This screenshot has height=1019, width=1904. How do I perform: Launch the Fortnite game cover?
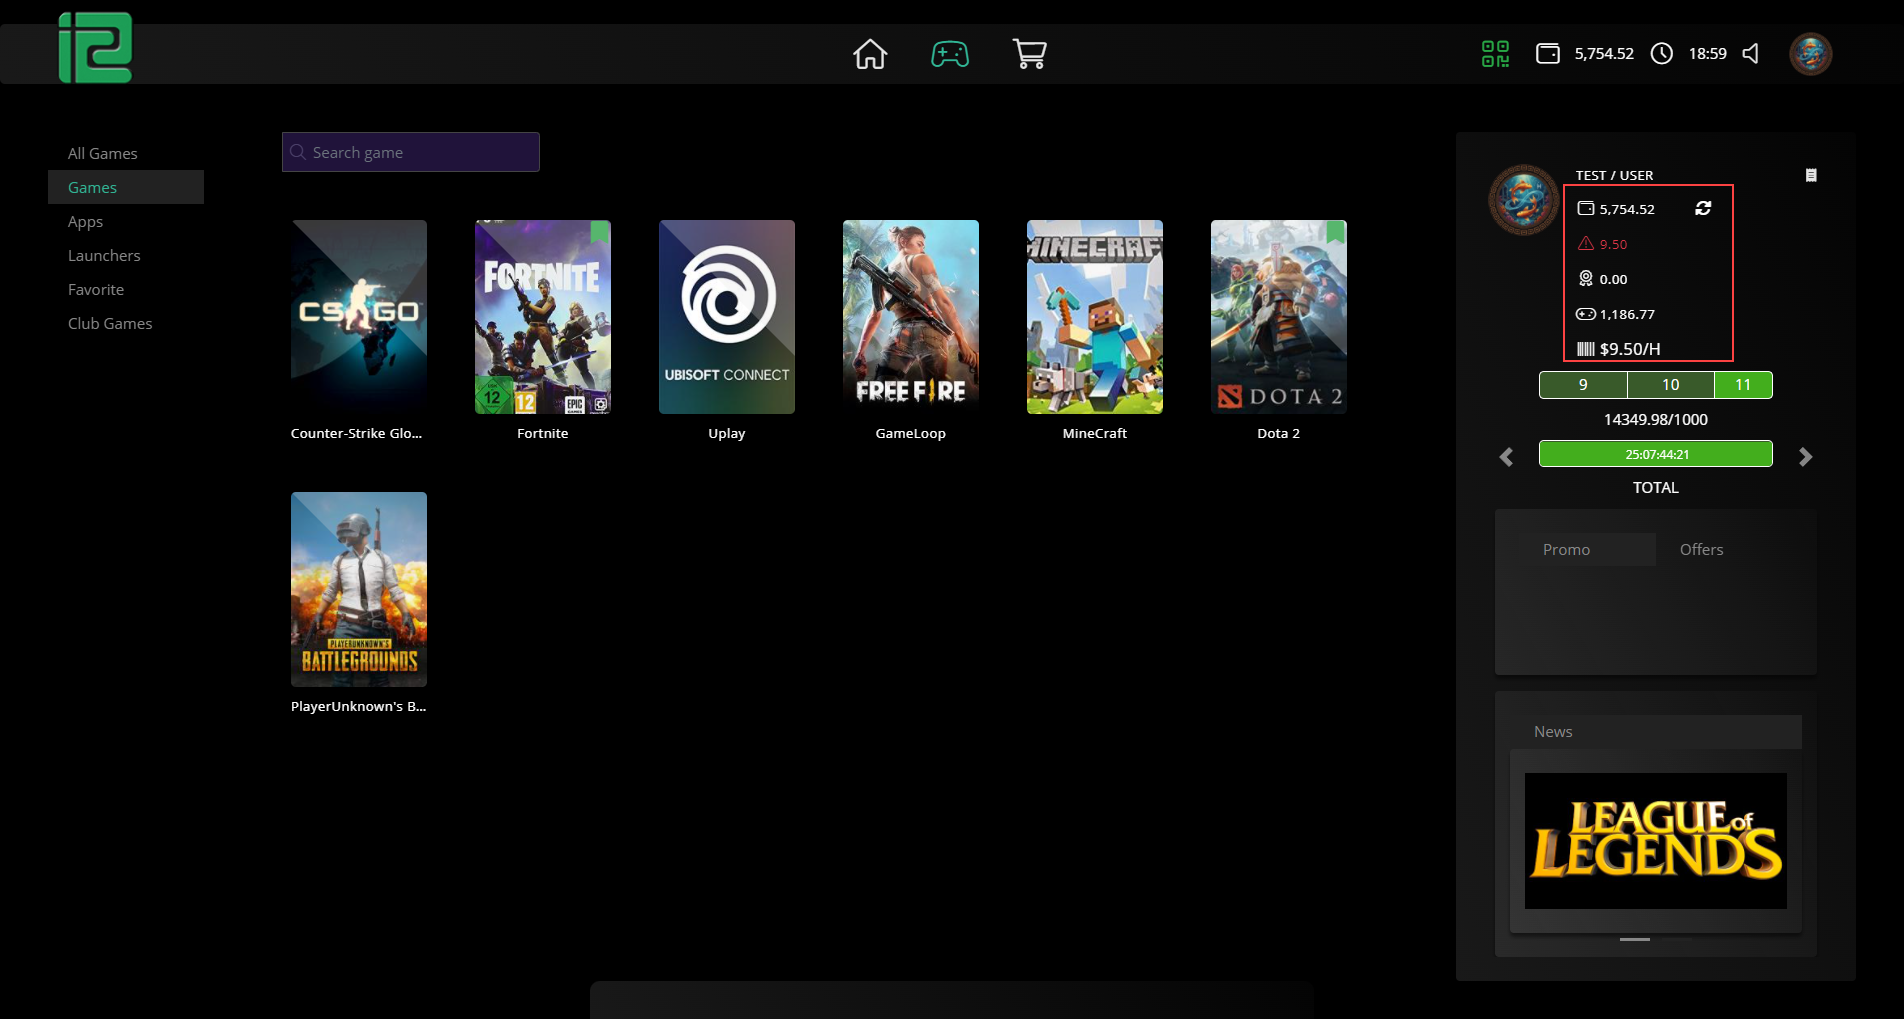pyautogui.click(x=543, y=317)
